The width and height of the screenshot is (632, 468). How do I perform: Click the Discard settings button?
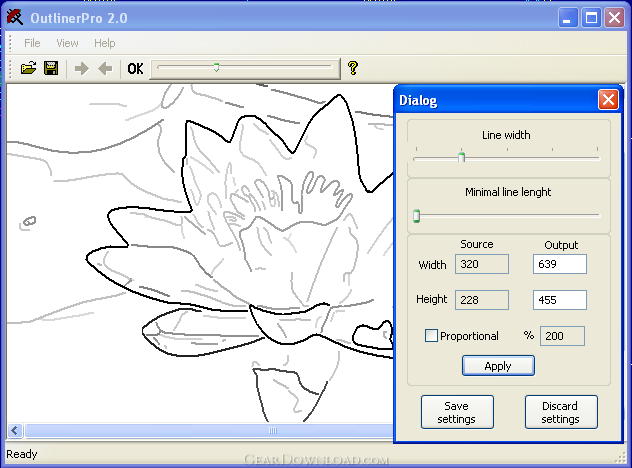coord(561,412)
